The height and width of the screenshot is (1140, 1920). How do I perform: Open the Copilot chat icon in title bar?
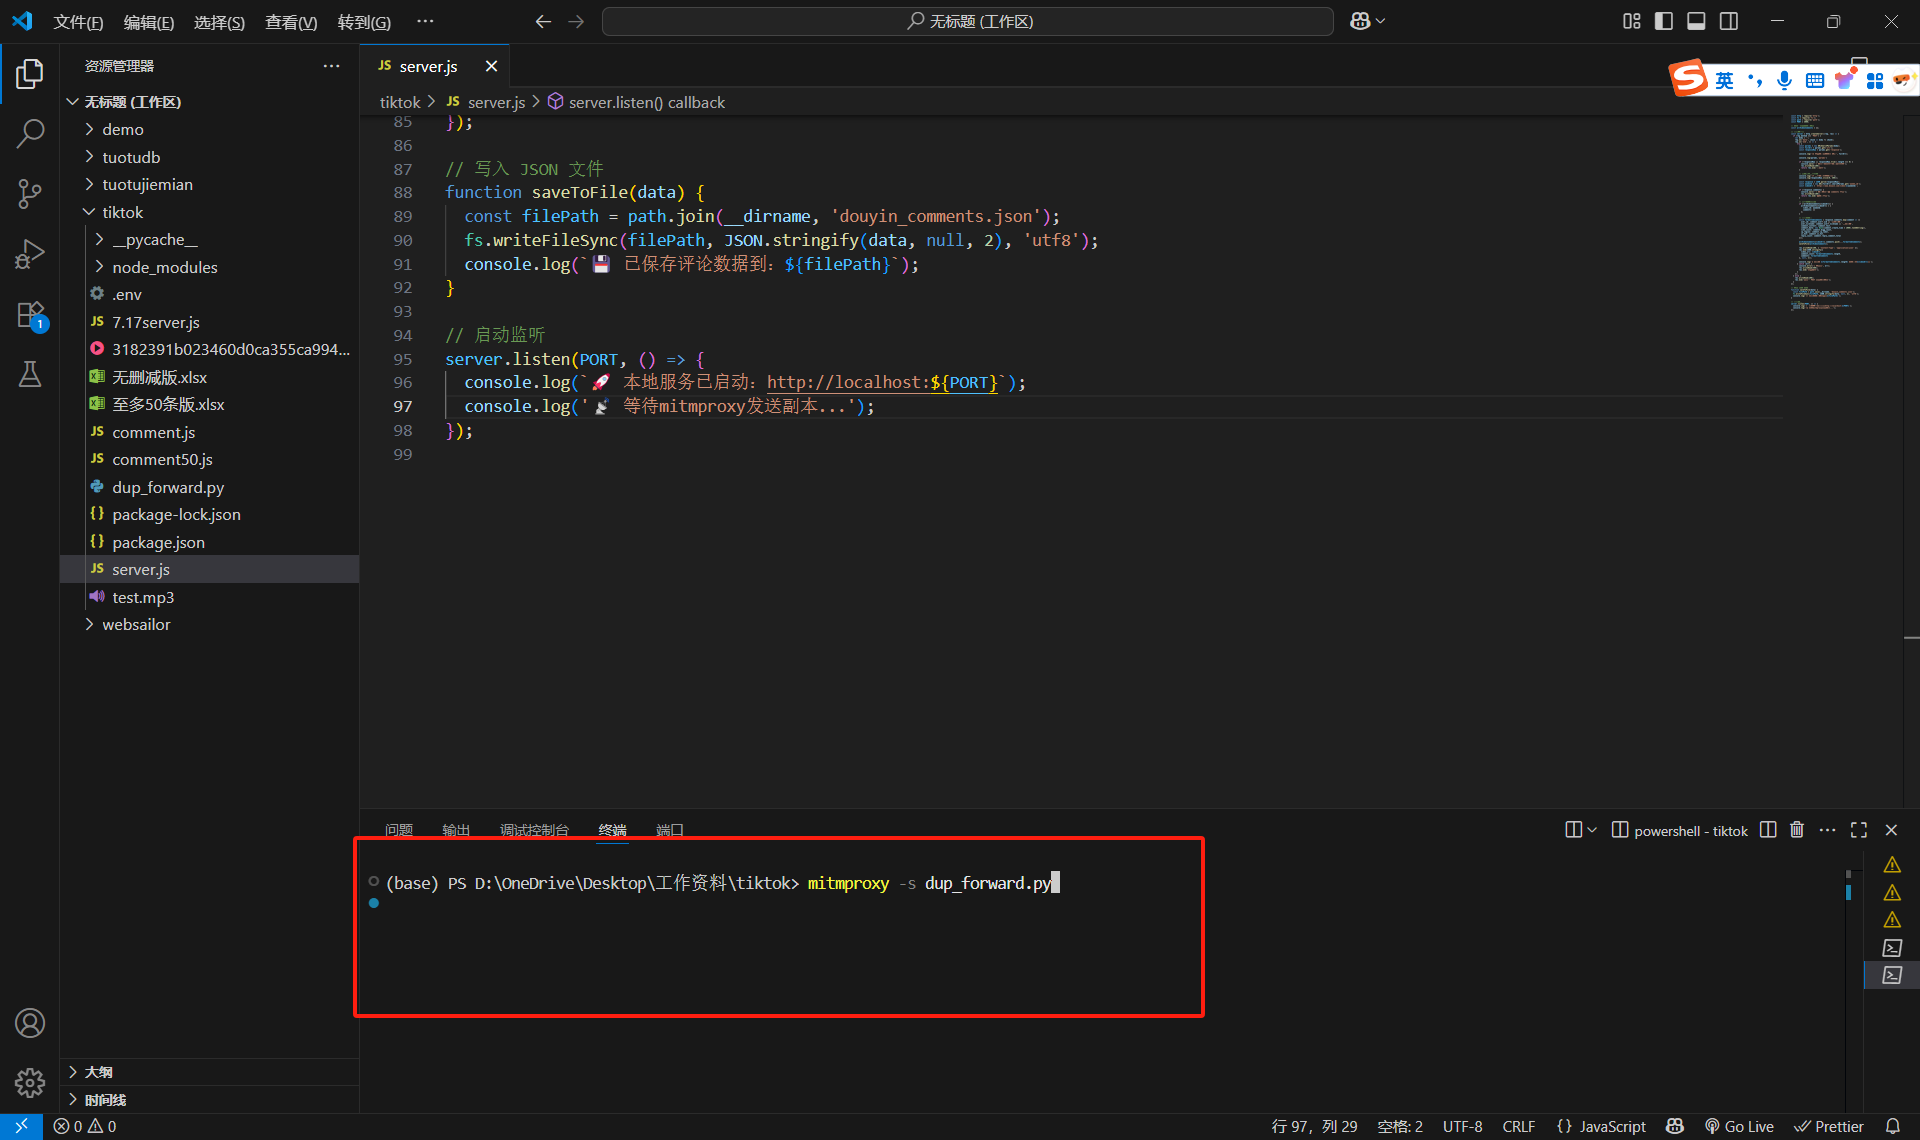[x=1360, y=21]
